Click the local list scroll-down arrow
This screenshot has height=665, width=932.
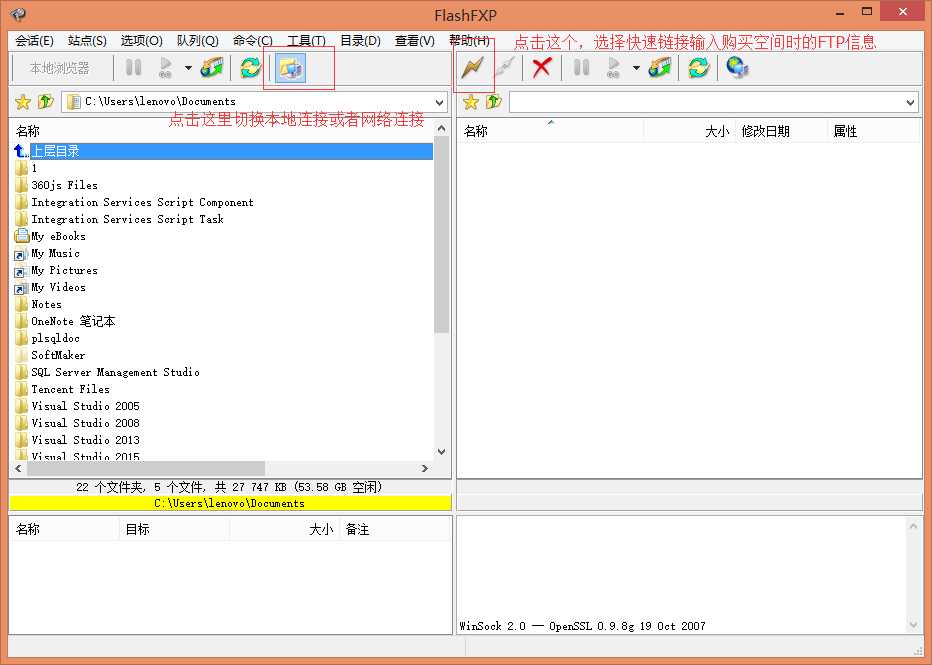click(x=441, y=452)
